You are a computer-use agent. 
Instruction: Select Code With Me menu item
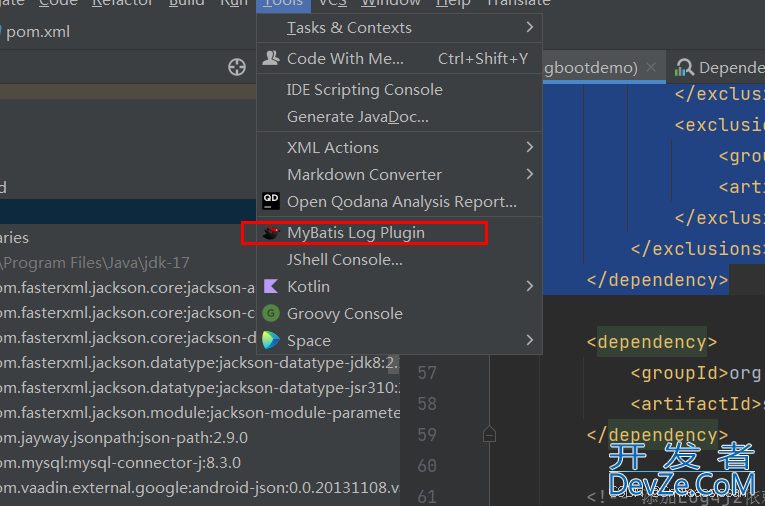[399, 59]
